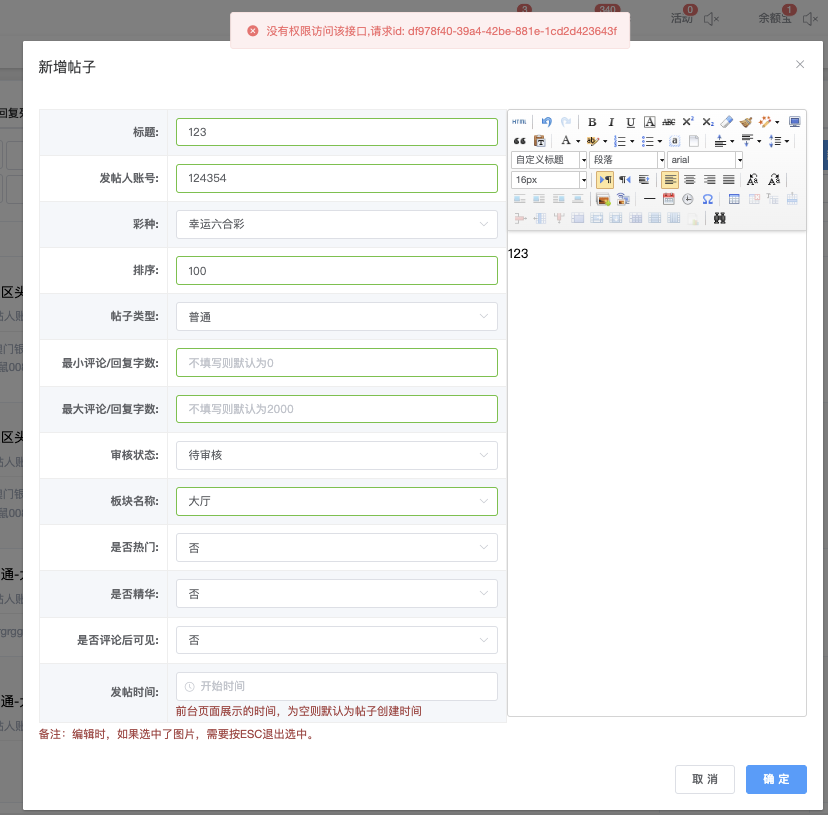
Task: Click the 确定 button to submit
Action: (x=776, y=780)
